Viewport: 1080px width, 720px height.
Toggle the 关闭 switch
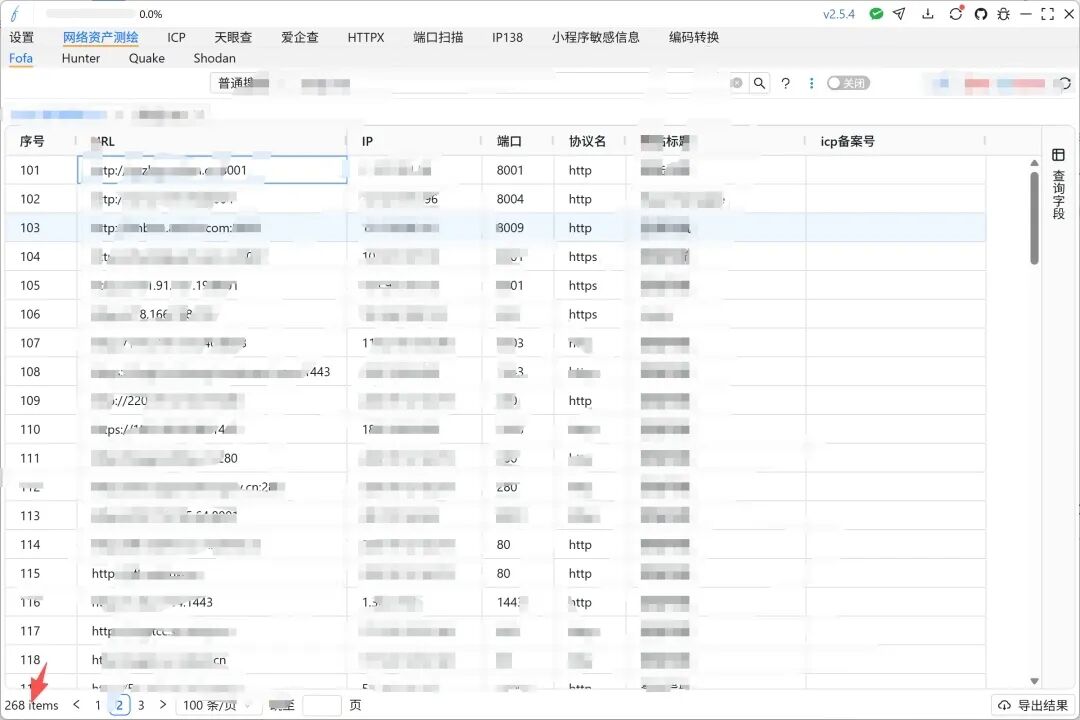(x=849, y=83)
